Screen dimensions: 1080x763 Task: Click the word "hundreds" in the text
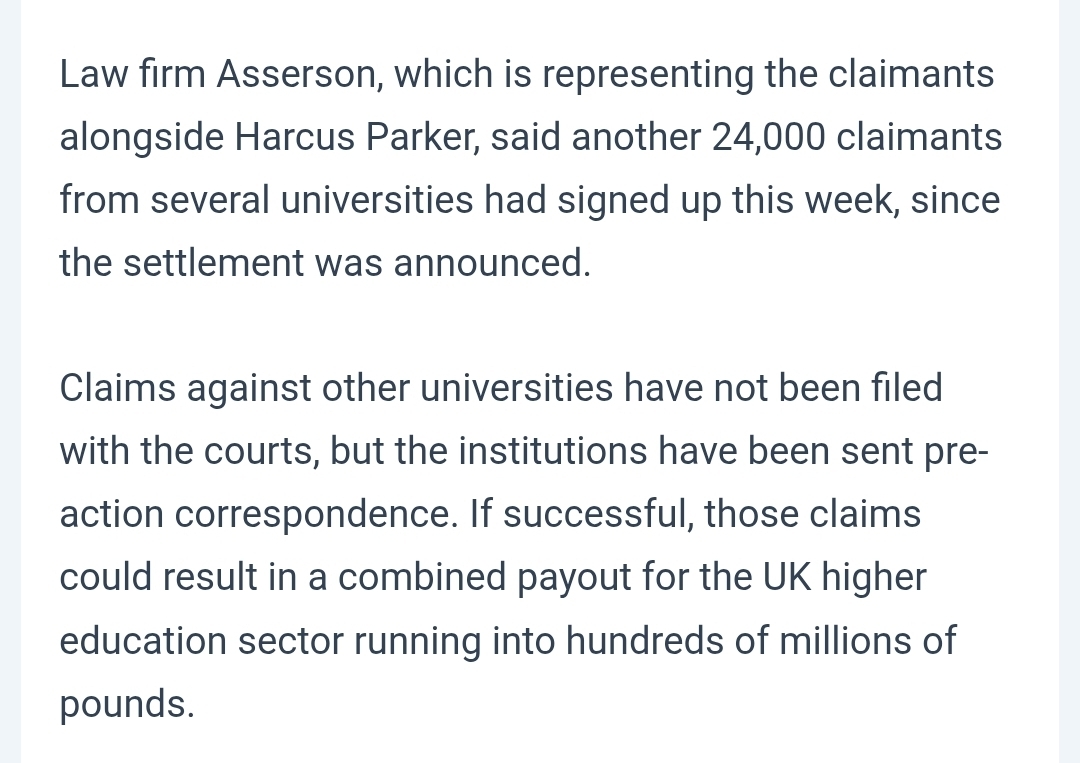[x=645, y=640]
